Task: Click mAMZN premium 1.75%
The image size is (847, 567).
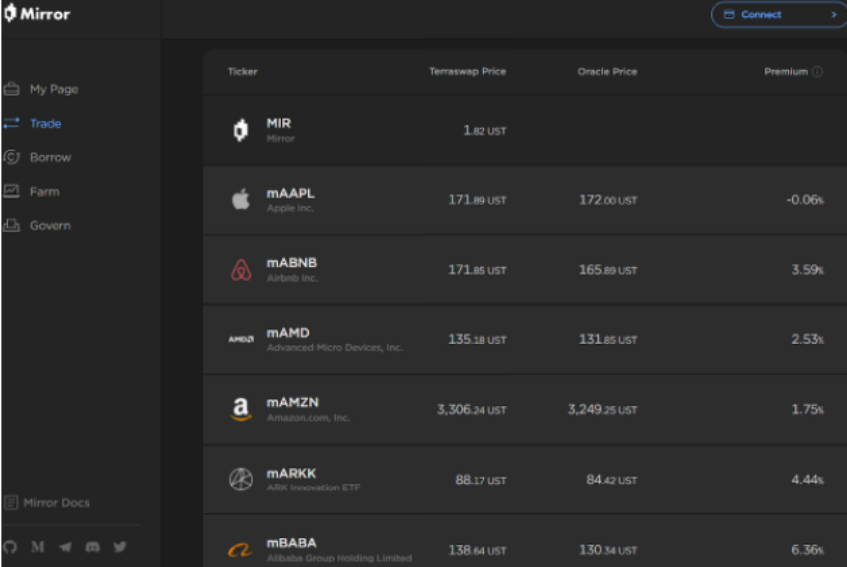Action: click(808, 410)
